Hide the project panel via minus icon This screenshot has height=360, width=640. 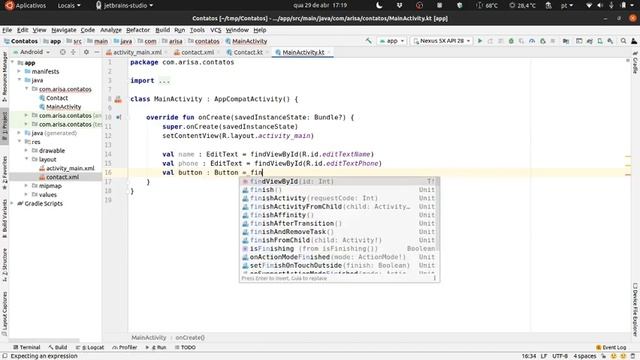click(97, 52)
